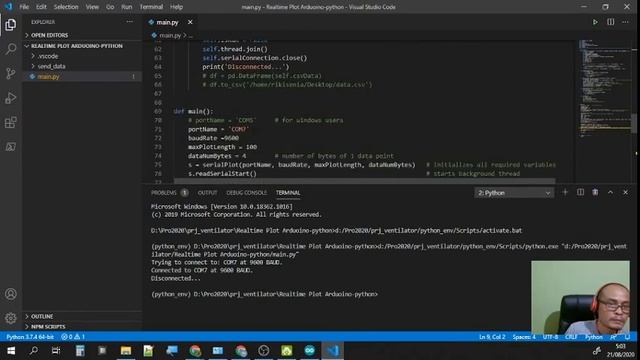
Task: Click the editor horizontal scrollbar
Action: click(x=364, y=181)
